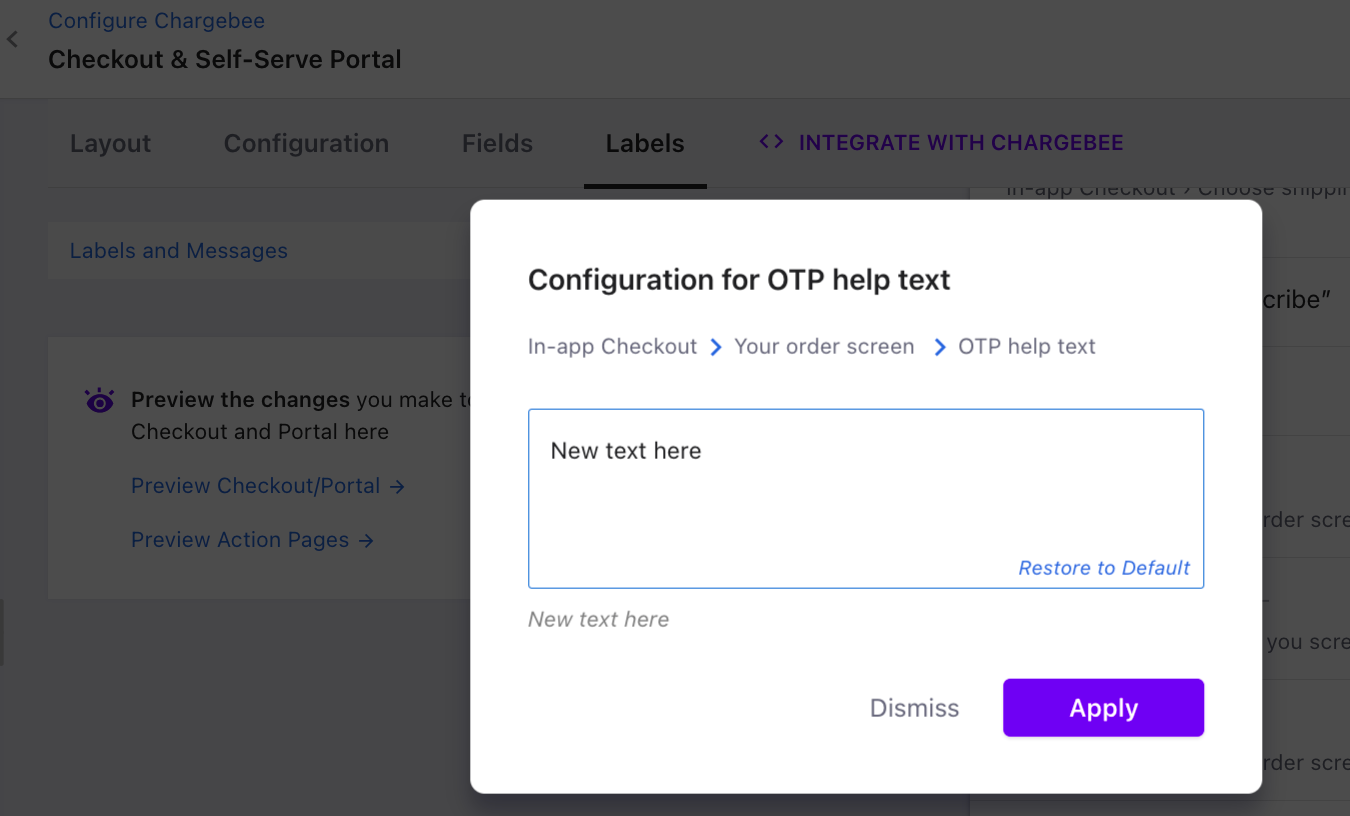Select Labels and Messages item
The image size is (1350, 816).
(x=178, y=251)
